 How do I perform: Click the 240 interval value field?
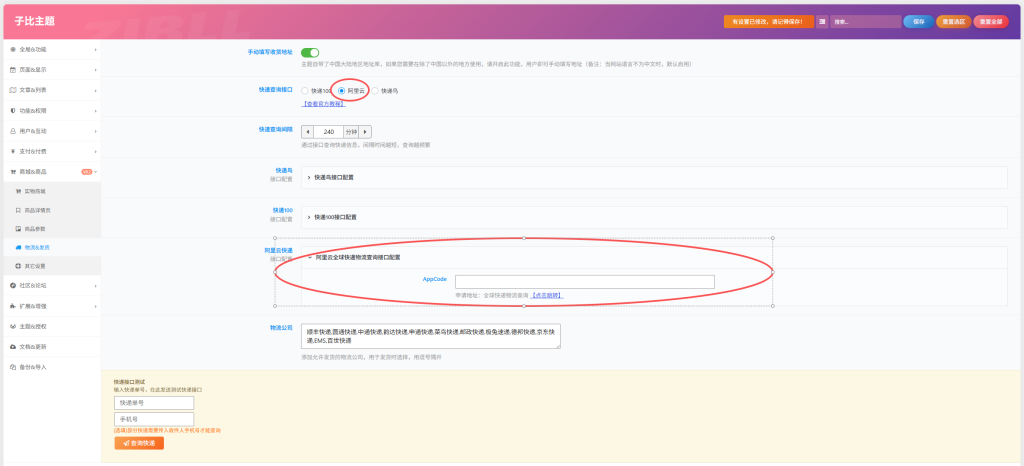tap(329, 132)
